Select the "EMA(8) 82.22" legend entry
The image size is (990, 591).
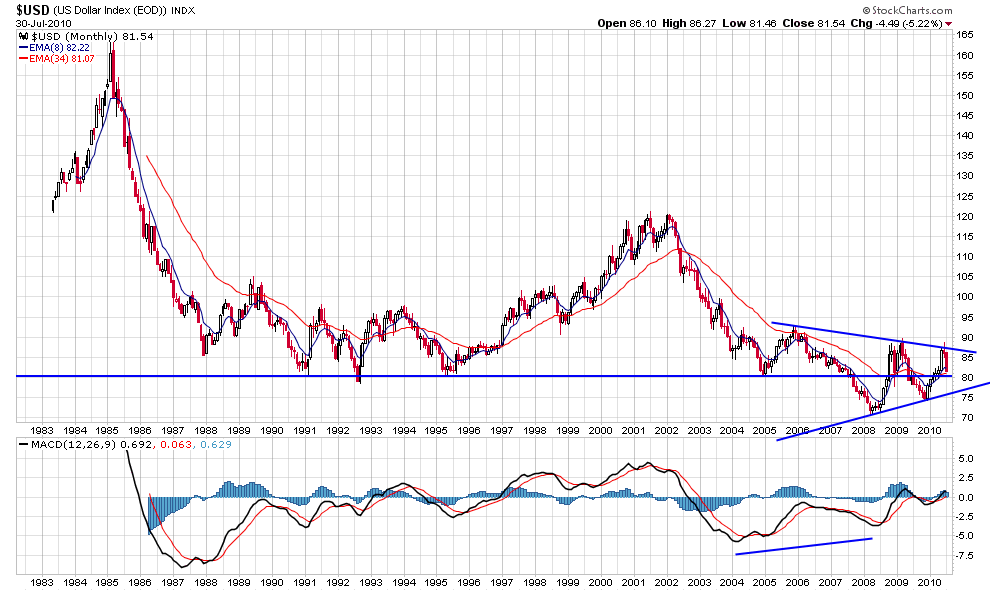coord(59,47)
